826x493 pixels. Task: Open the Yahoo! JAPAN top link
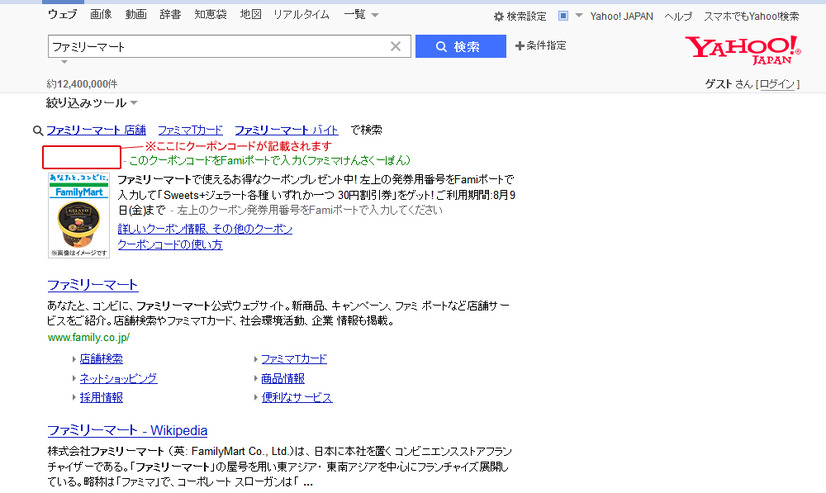tap(622, 16)
